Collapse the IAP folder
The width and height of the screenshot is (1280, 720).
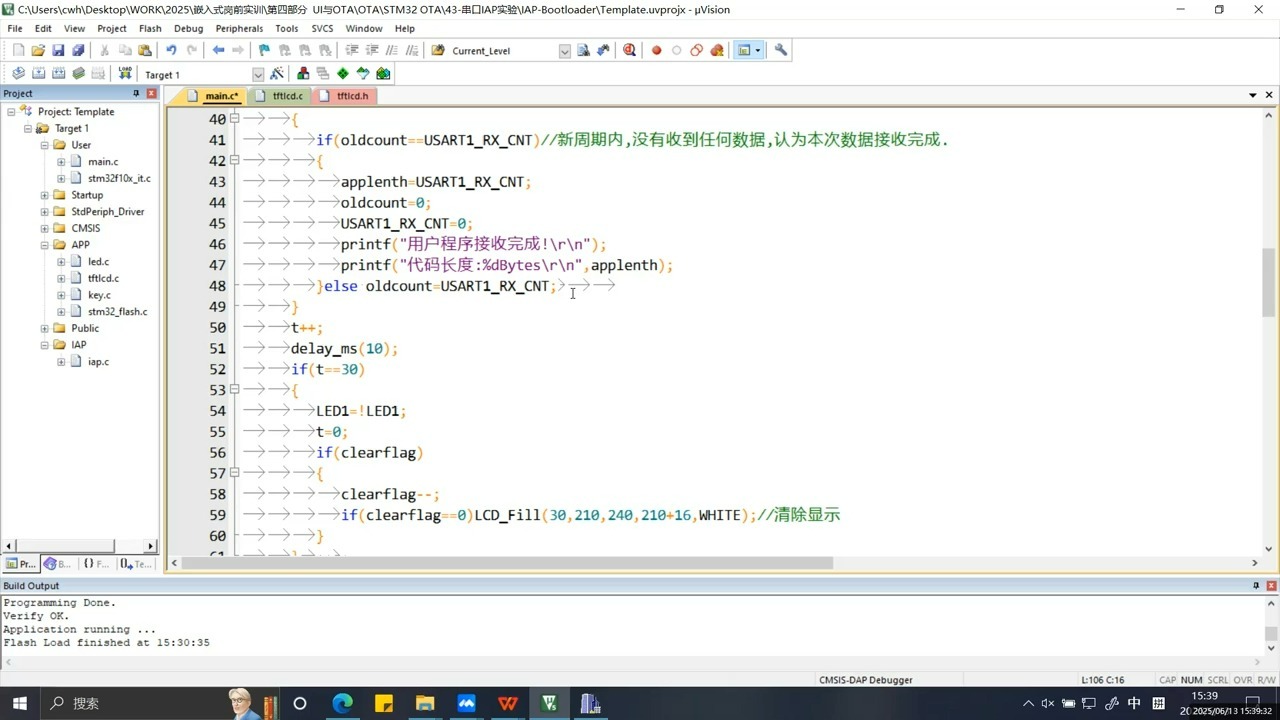click(x=45, y=345)
